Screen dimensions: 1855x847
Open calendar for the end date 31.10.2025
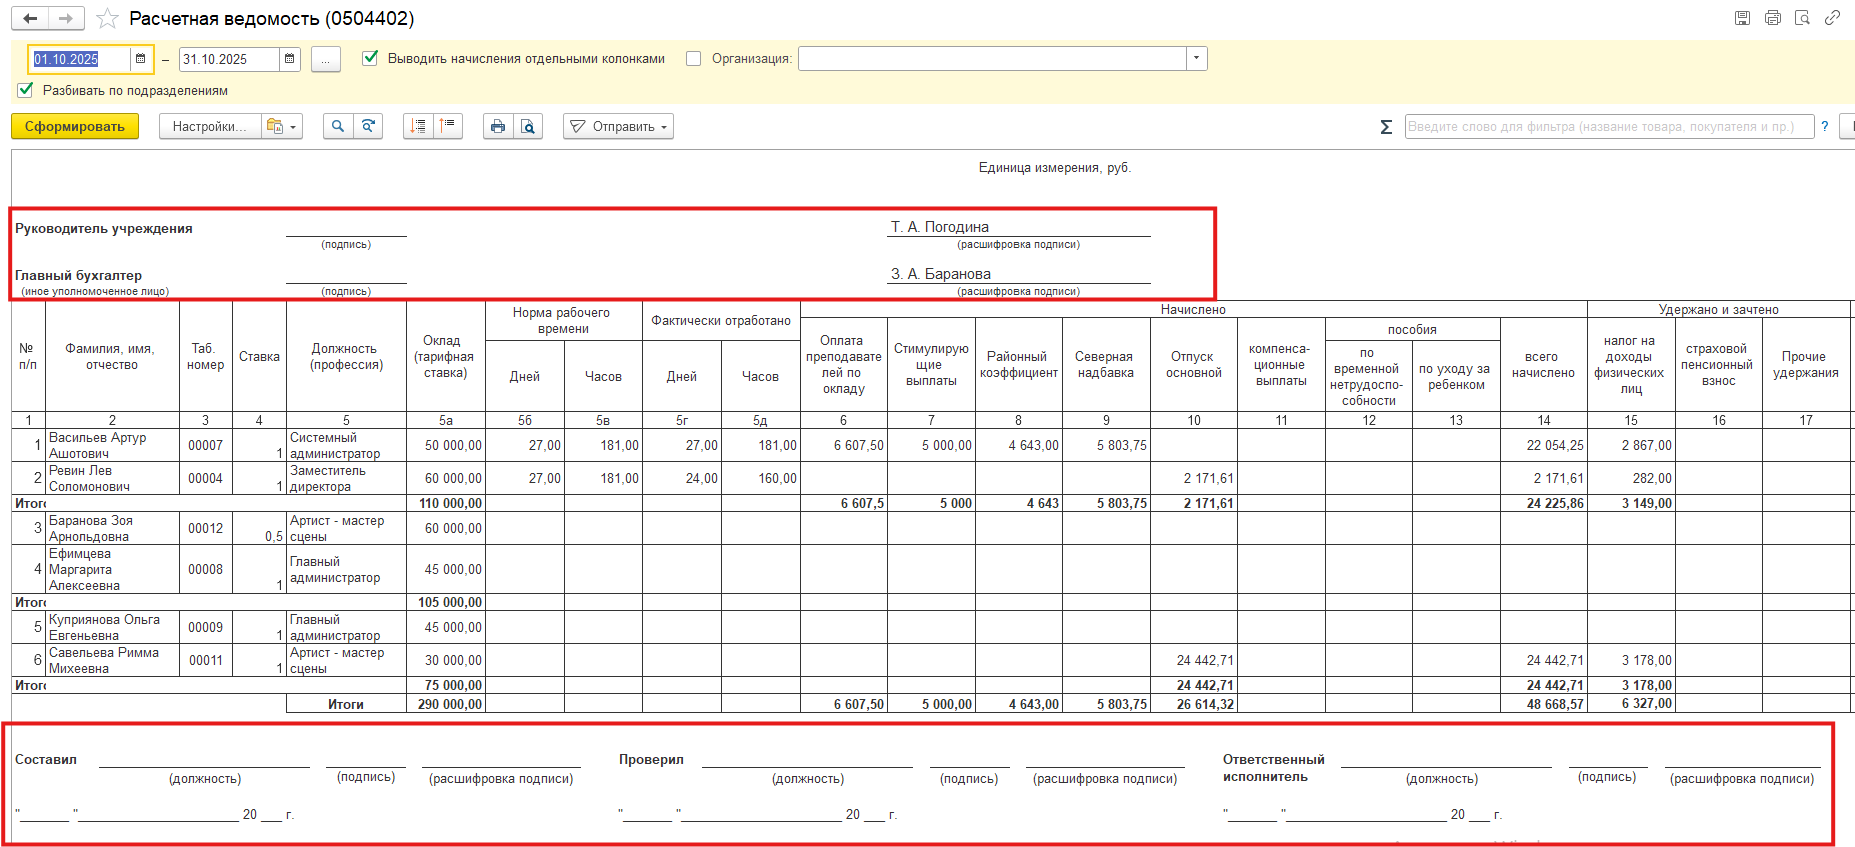(290, 59)
